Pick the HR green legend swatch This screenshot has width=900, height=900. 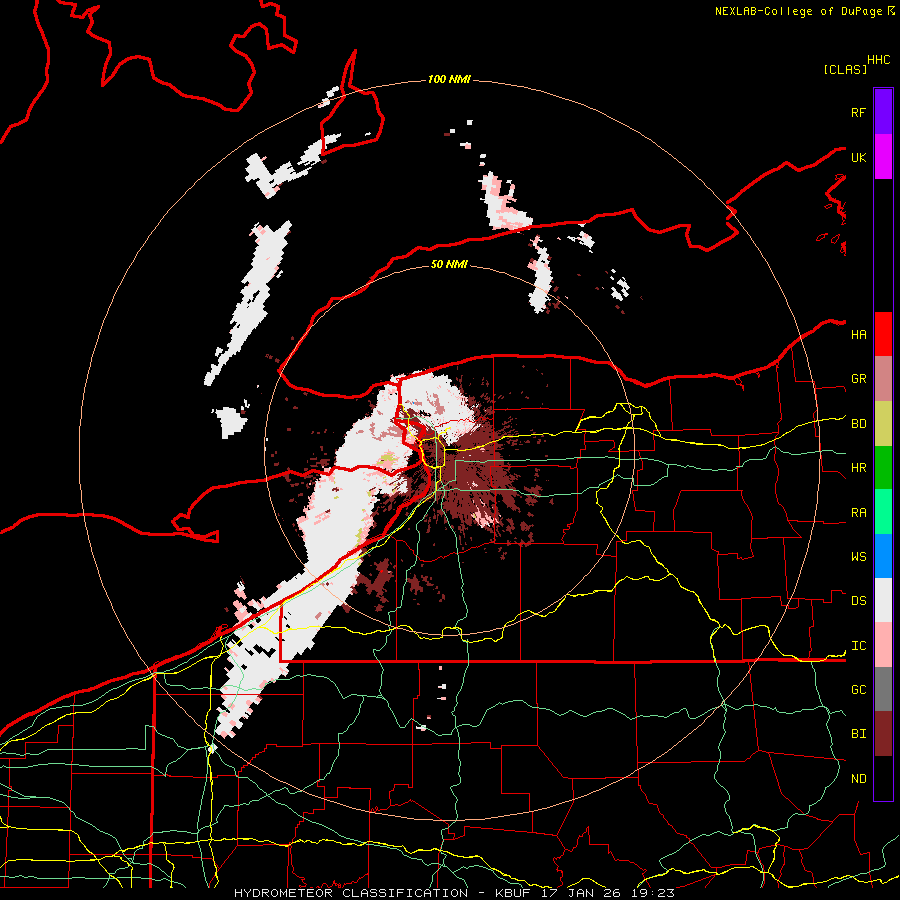click(883, 468)
